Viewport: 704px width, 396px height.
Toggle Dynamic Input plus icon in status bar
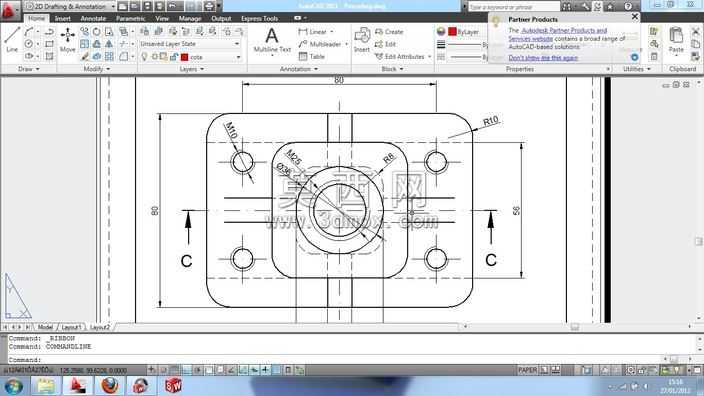pos(266,370)
